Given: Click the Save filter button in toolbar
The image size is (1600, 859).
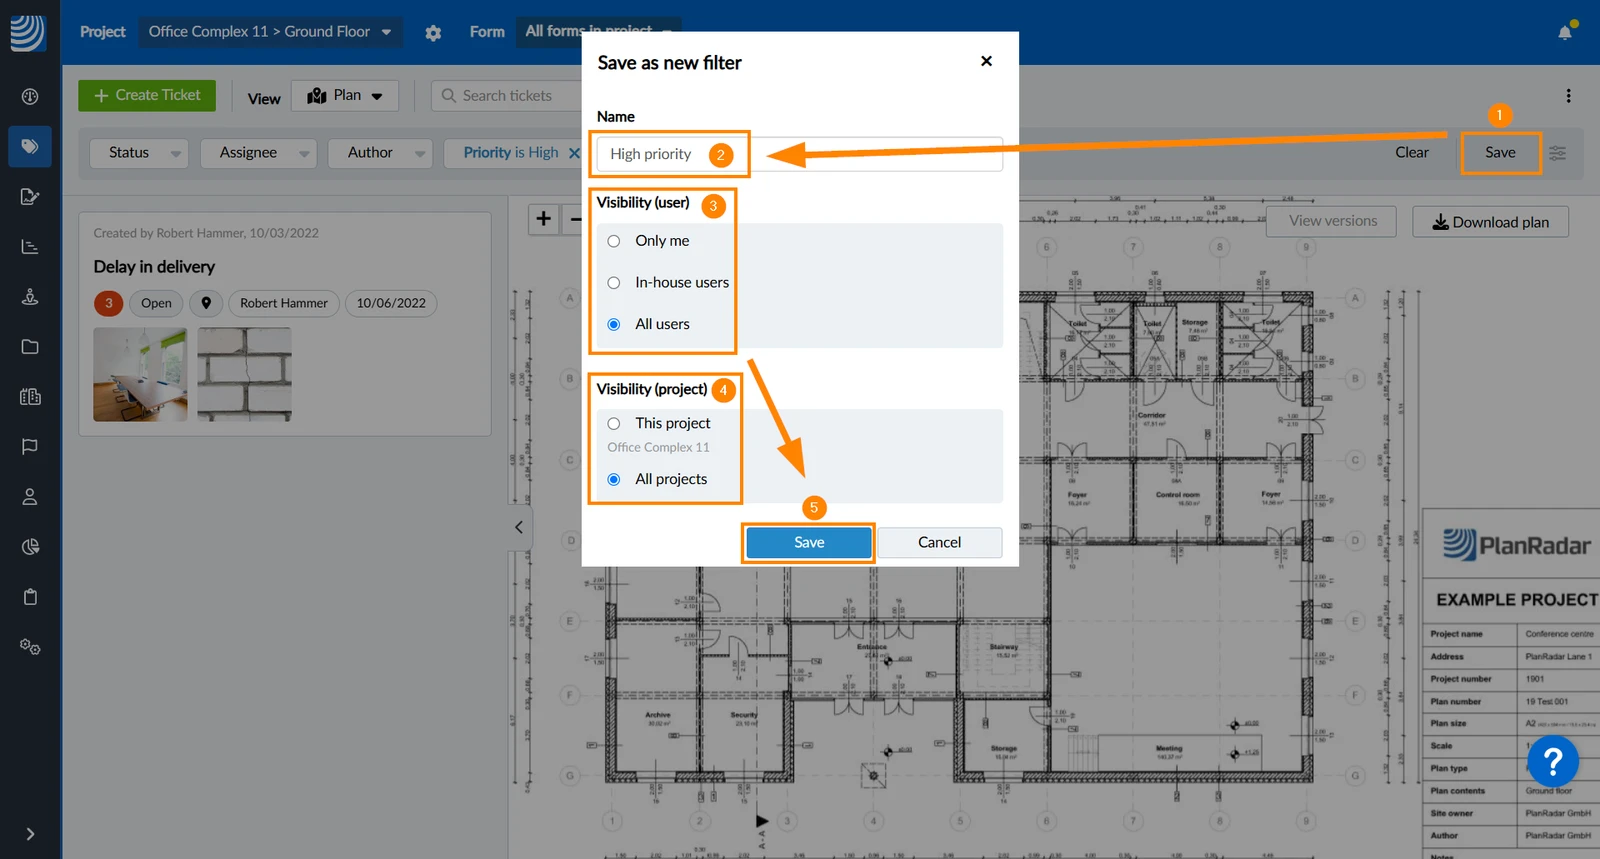Looking at the screenshot, I should pyautogui.click(x=1500, y=153).
